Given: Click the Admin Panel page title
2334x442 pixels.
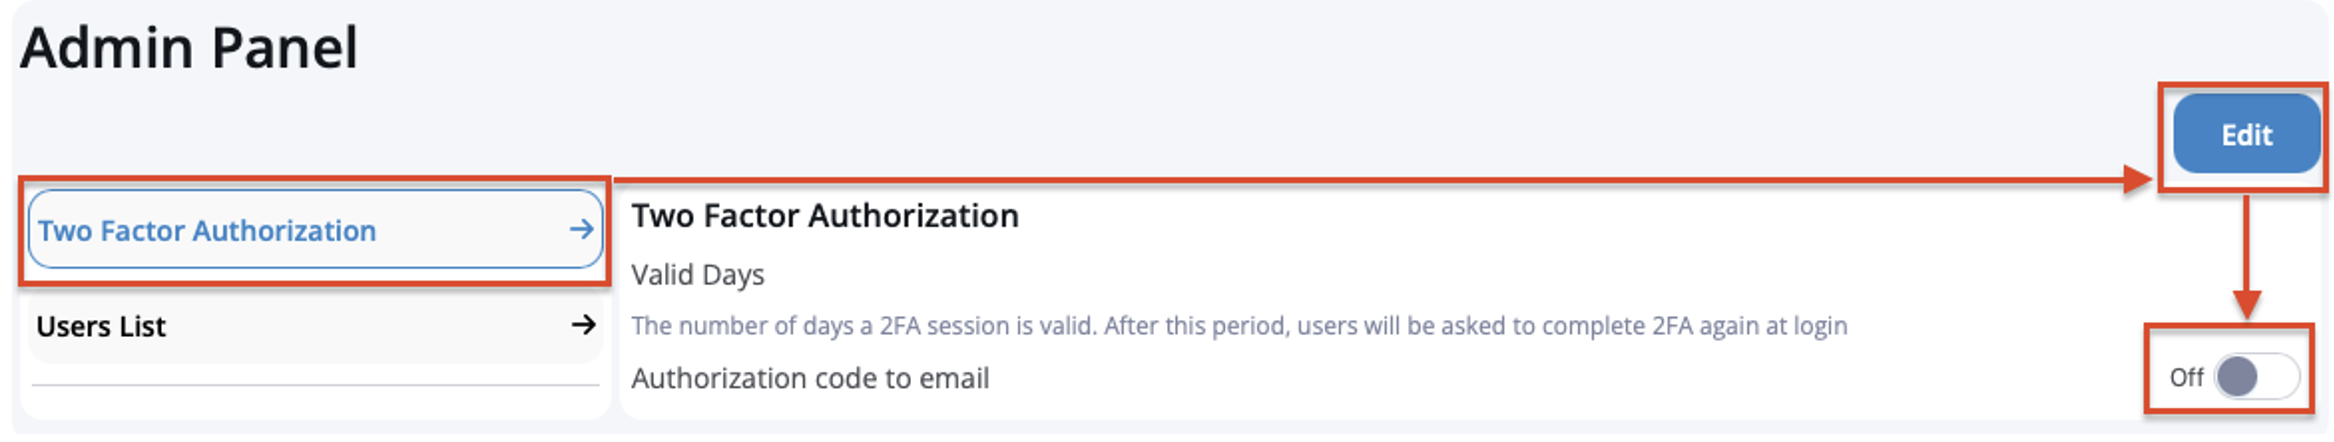Looking at the screenshot, I should [189, 48].
